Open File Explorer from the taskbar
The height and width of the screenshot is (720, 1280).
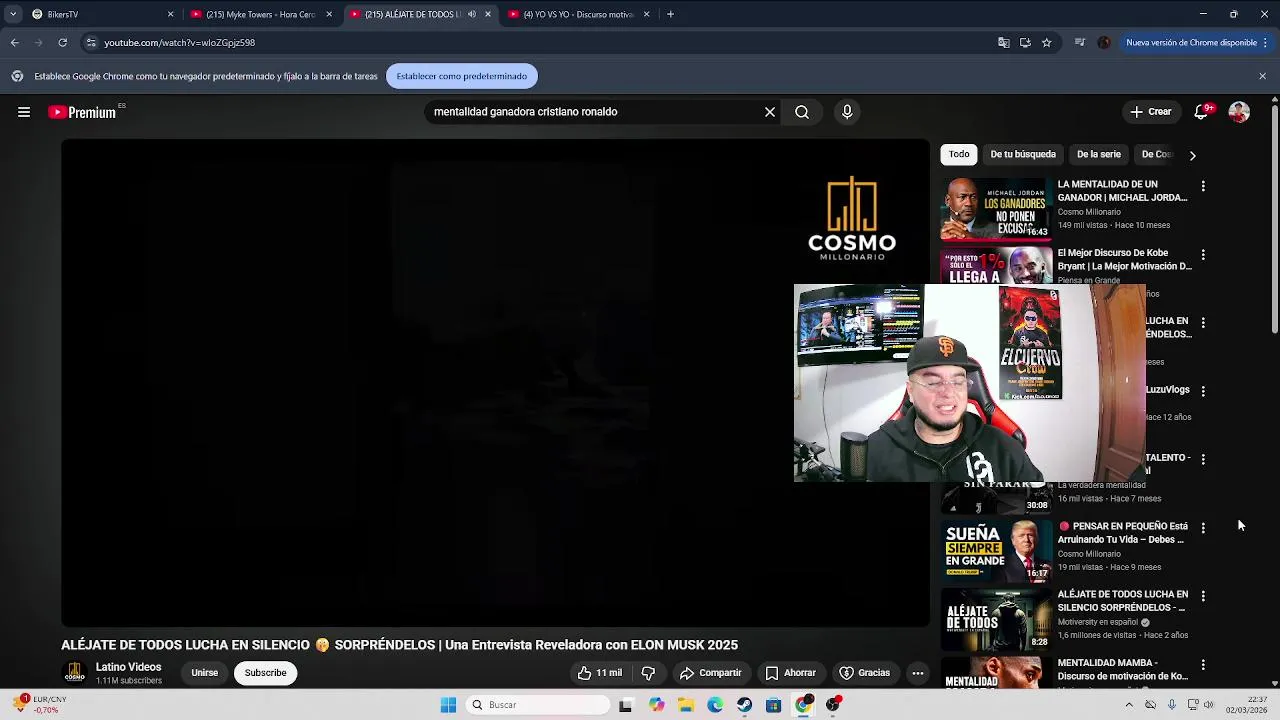tap(686, 705)
